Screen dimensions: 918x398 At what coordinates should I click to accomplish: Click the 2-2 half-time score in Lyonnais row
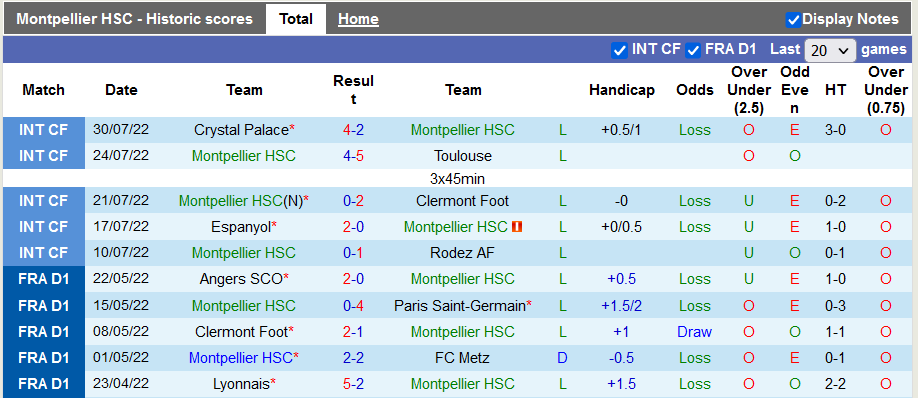(835, 384)
